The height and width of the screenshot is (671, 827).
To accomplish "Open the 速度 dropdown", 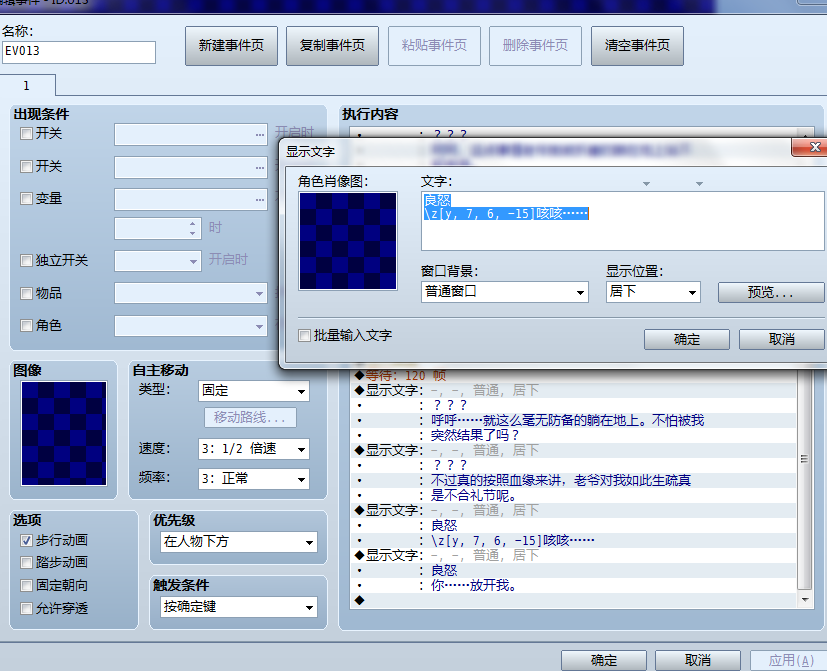I will tap(254, 449).
